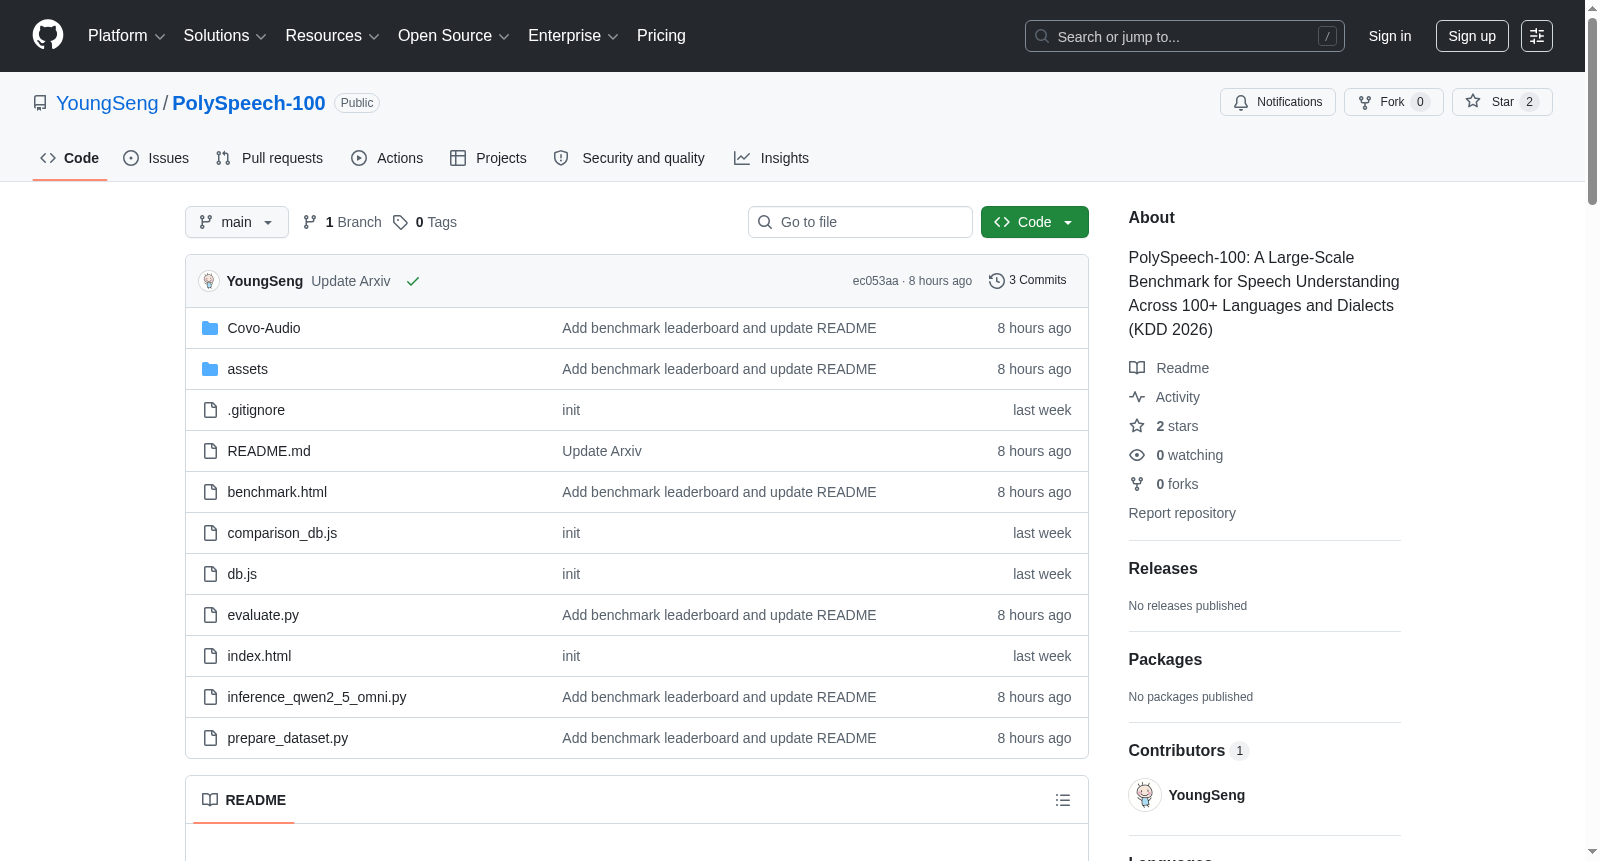Screen dimensions: 1600x861
Task: Open the YoungSeng owner link in breadcrumb
Action: pos(107,103)
